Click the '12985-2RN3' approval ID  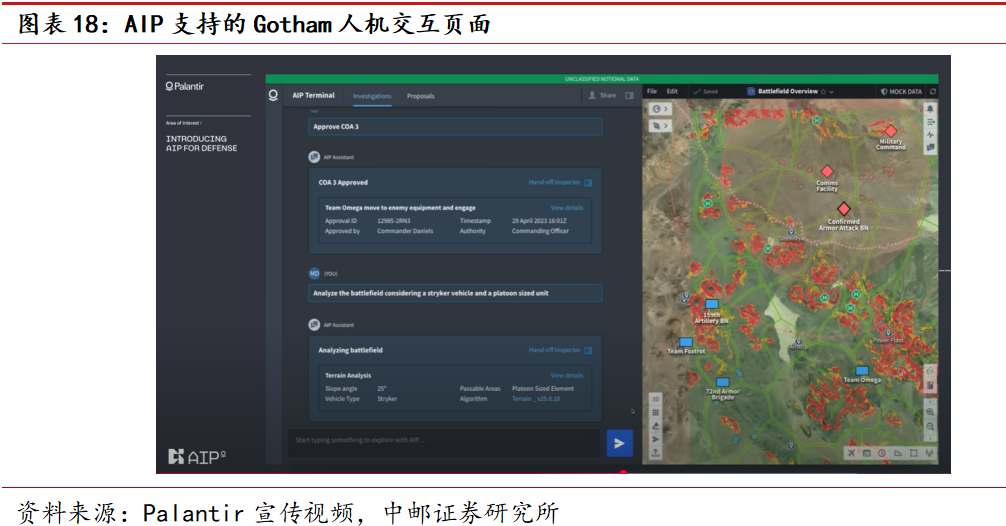393,221
